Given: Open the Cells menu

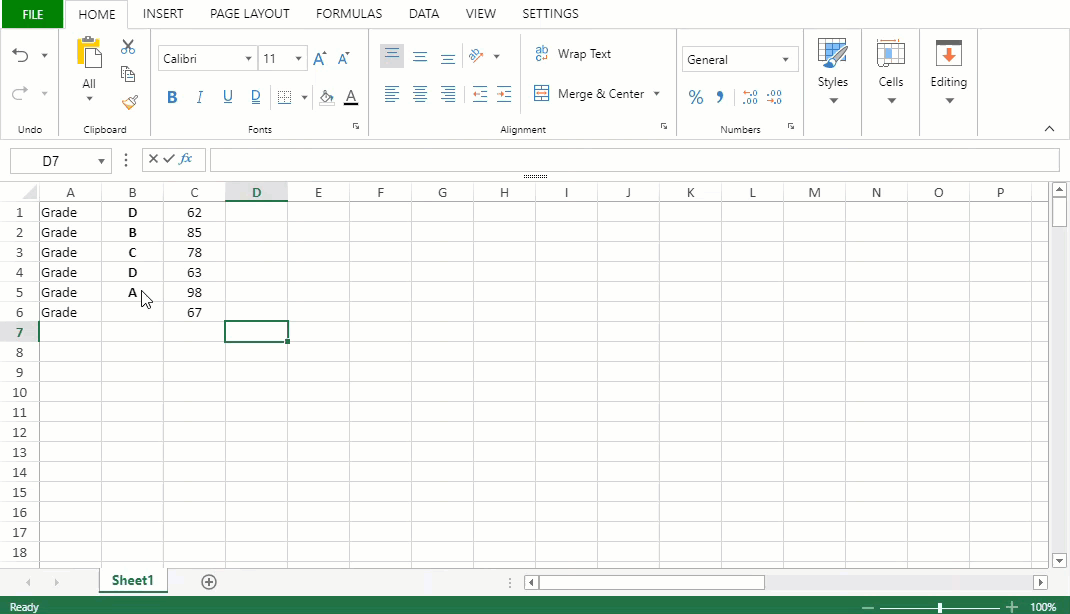Looking at the screenshot, I should 891,72.
